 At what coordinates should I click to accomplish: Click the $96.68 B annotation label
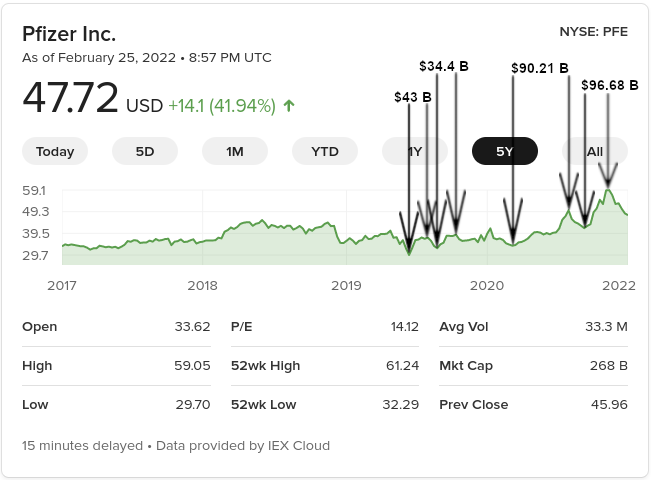tap(609, 85)
